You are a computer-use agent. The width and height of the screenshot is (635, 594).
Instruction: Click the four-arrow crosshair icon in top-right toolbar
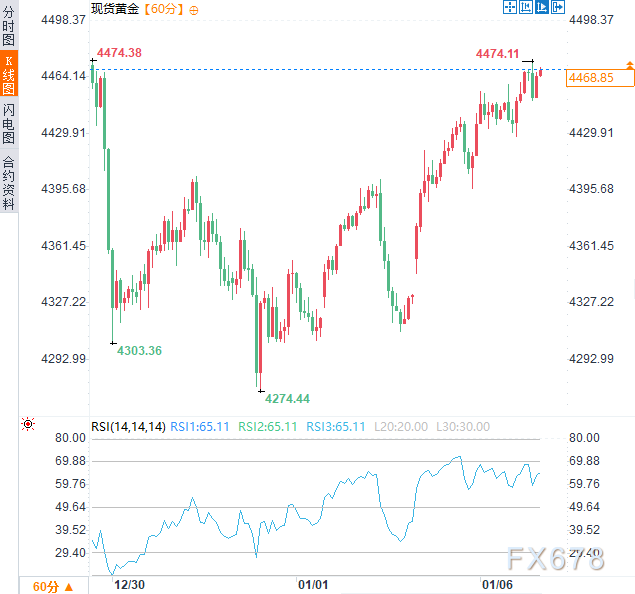pos(509,8)
